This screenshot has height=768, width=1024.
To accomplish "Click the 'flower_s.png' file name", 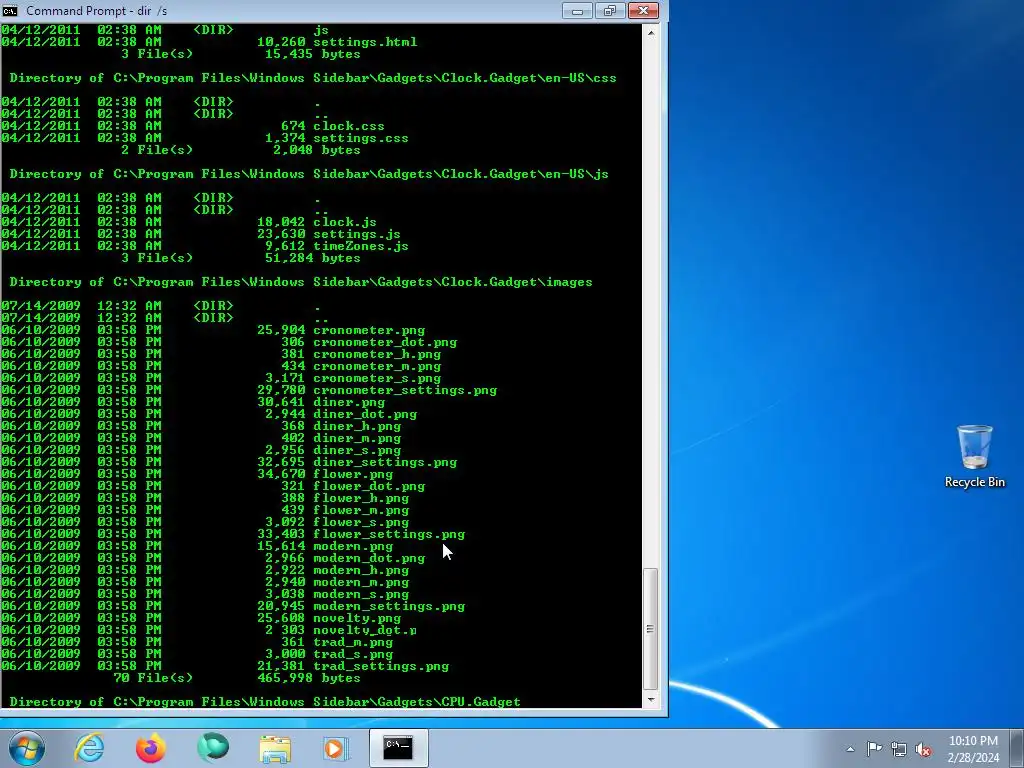I will coord(360,522).
